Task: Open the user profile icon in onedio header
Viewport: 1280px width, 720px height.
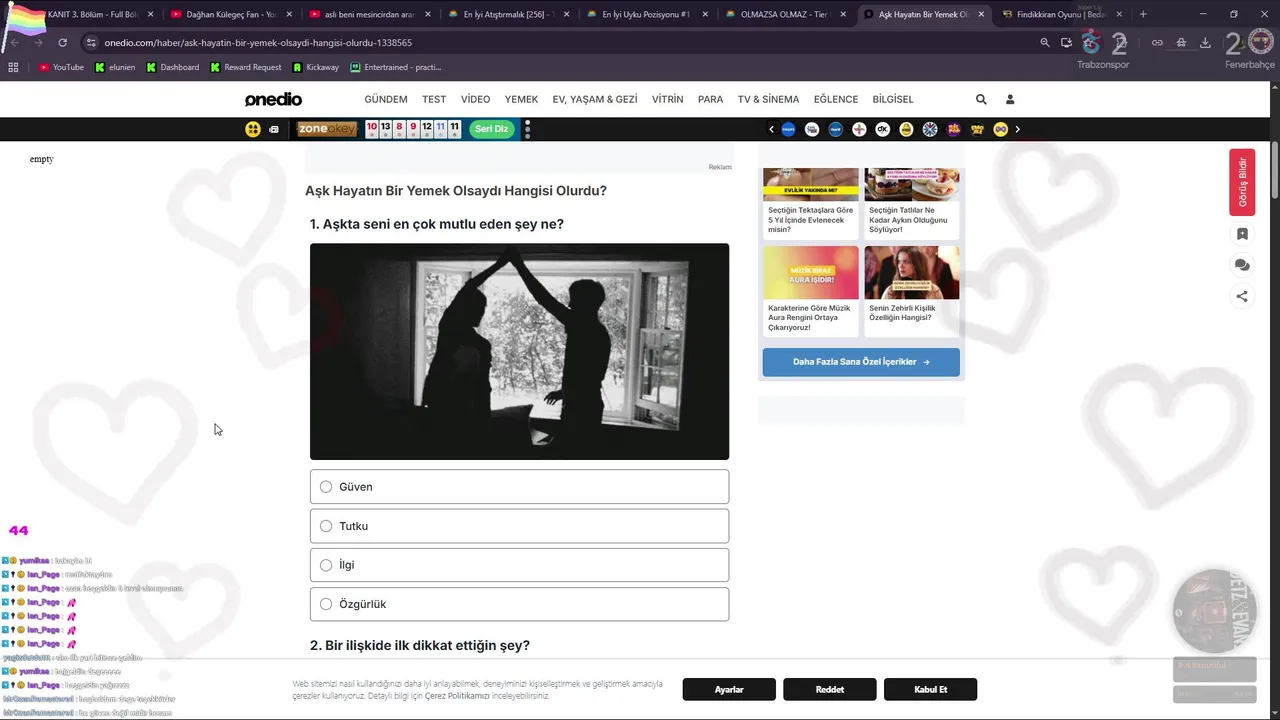Action: (x=1010, y=99)
